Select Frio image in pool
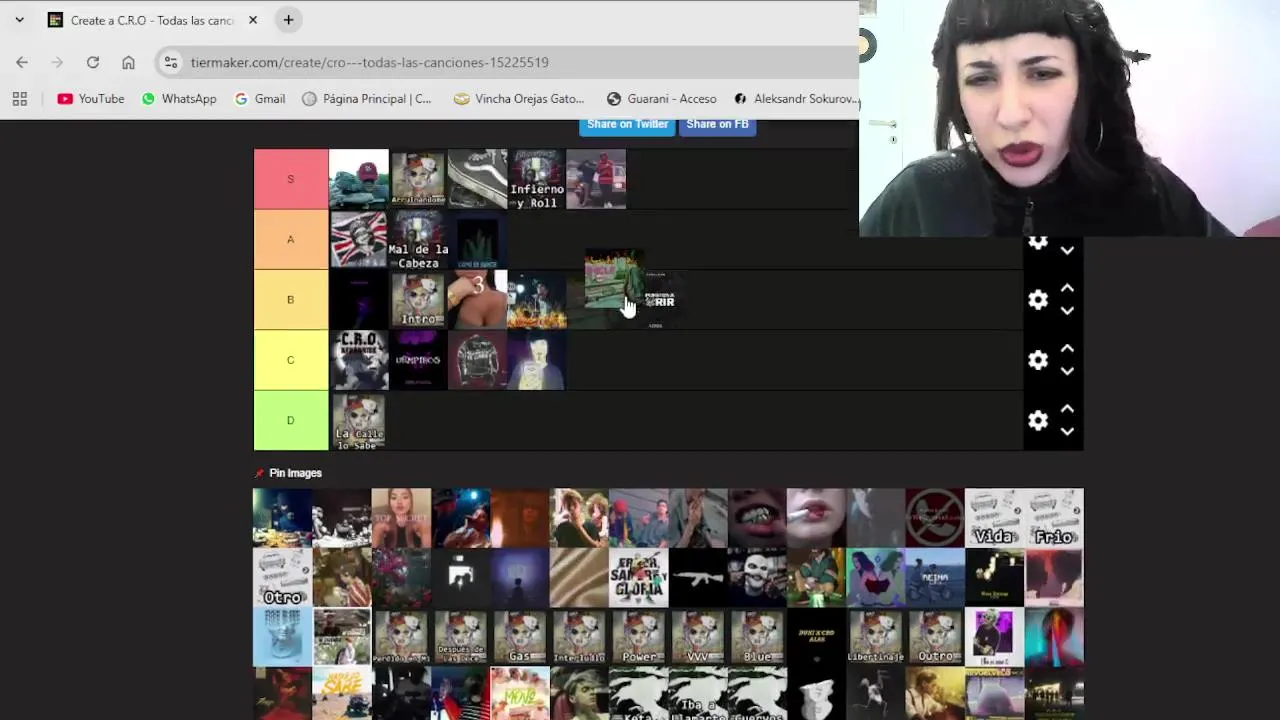 1054,518
